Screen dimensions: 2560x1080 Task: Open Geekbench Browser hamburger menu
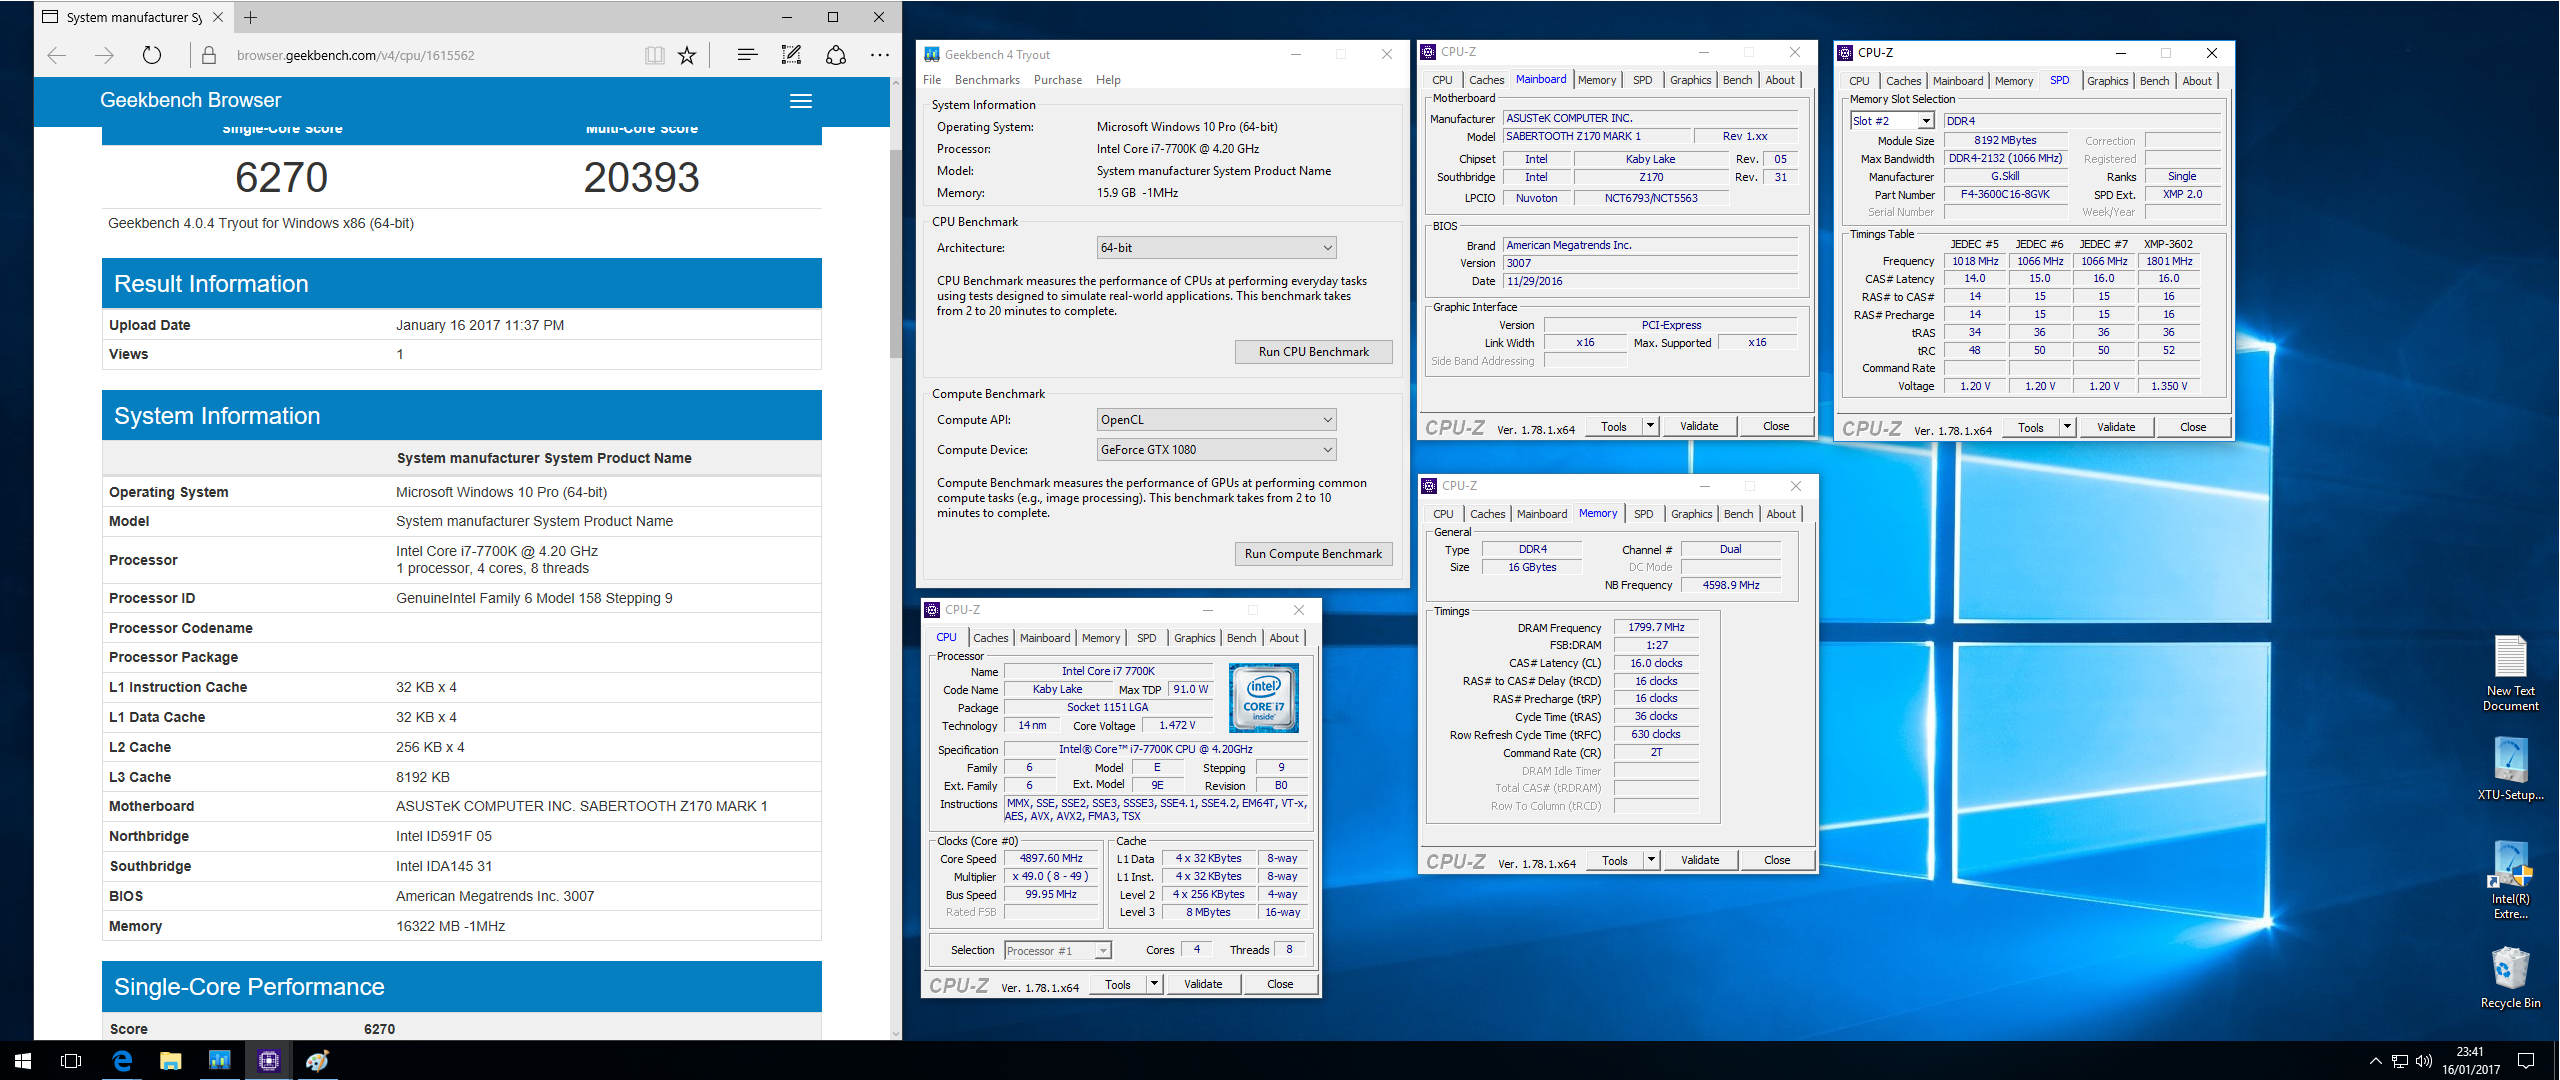pyautogui.click(x=801, y=101)
